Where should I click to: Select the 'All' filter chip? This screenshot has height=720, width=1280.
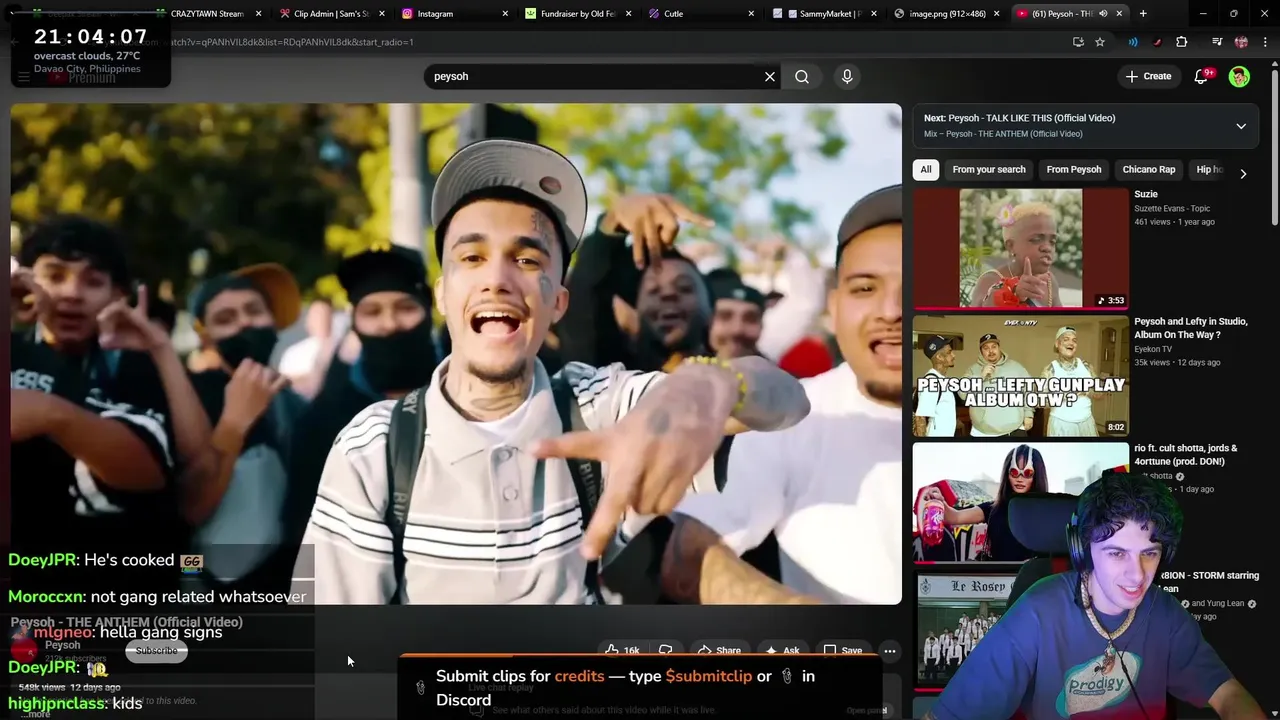coord(926,170)
